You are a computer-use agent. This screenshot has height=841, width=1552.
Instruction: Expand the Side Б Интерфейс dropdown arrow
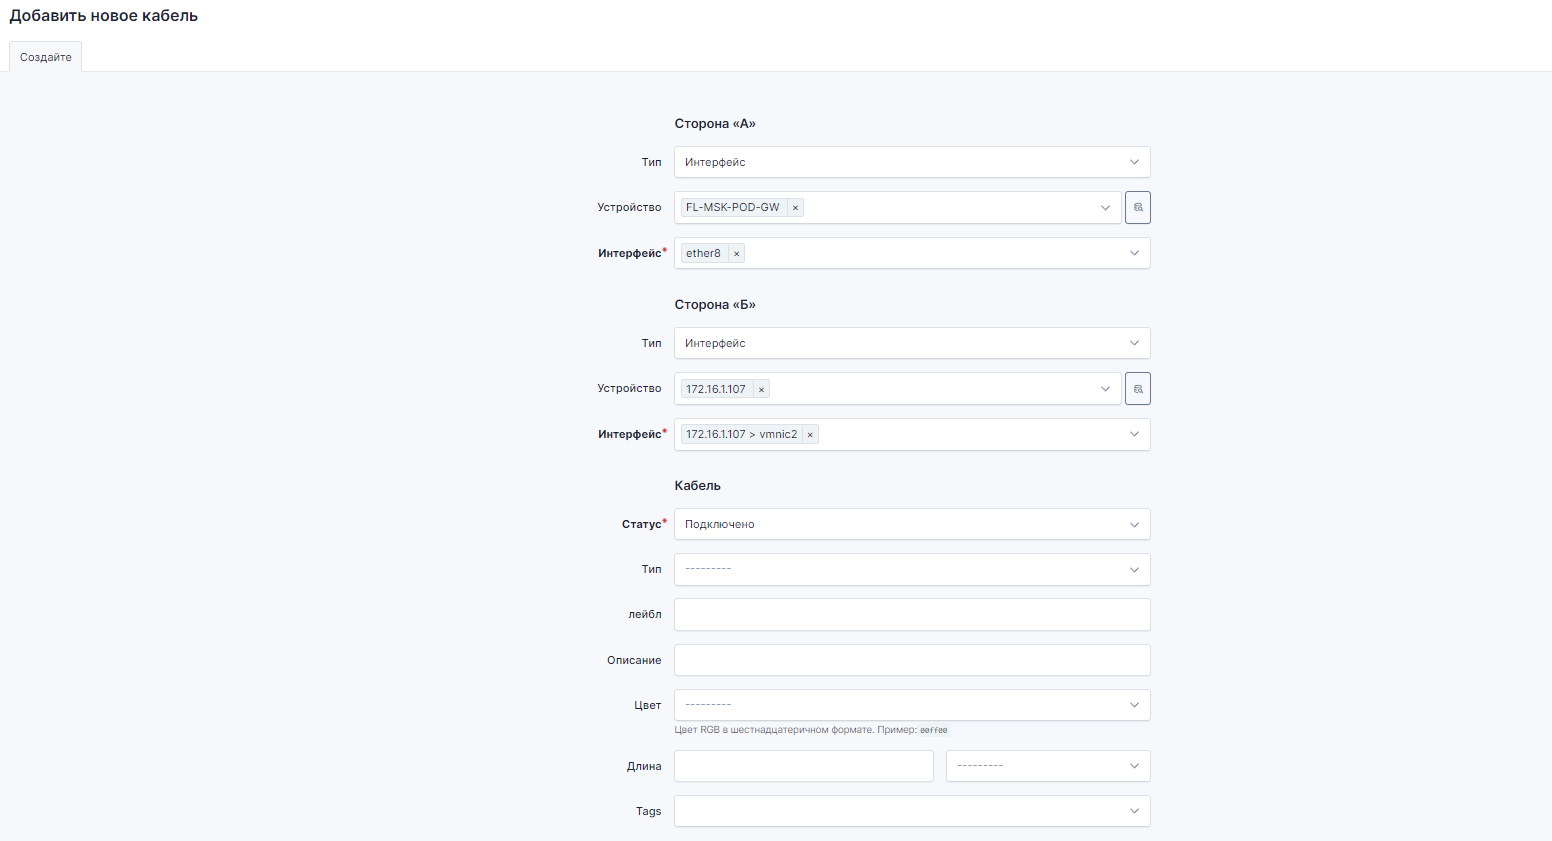[1134, 434]
